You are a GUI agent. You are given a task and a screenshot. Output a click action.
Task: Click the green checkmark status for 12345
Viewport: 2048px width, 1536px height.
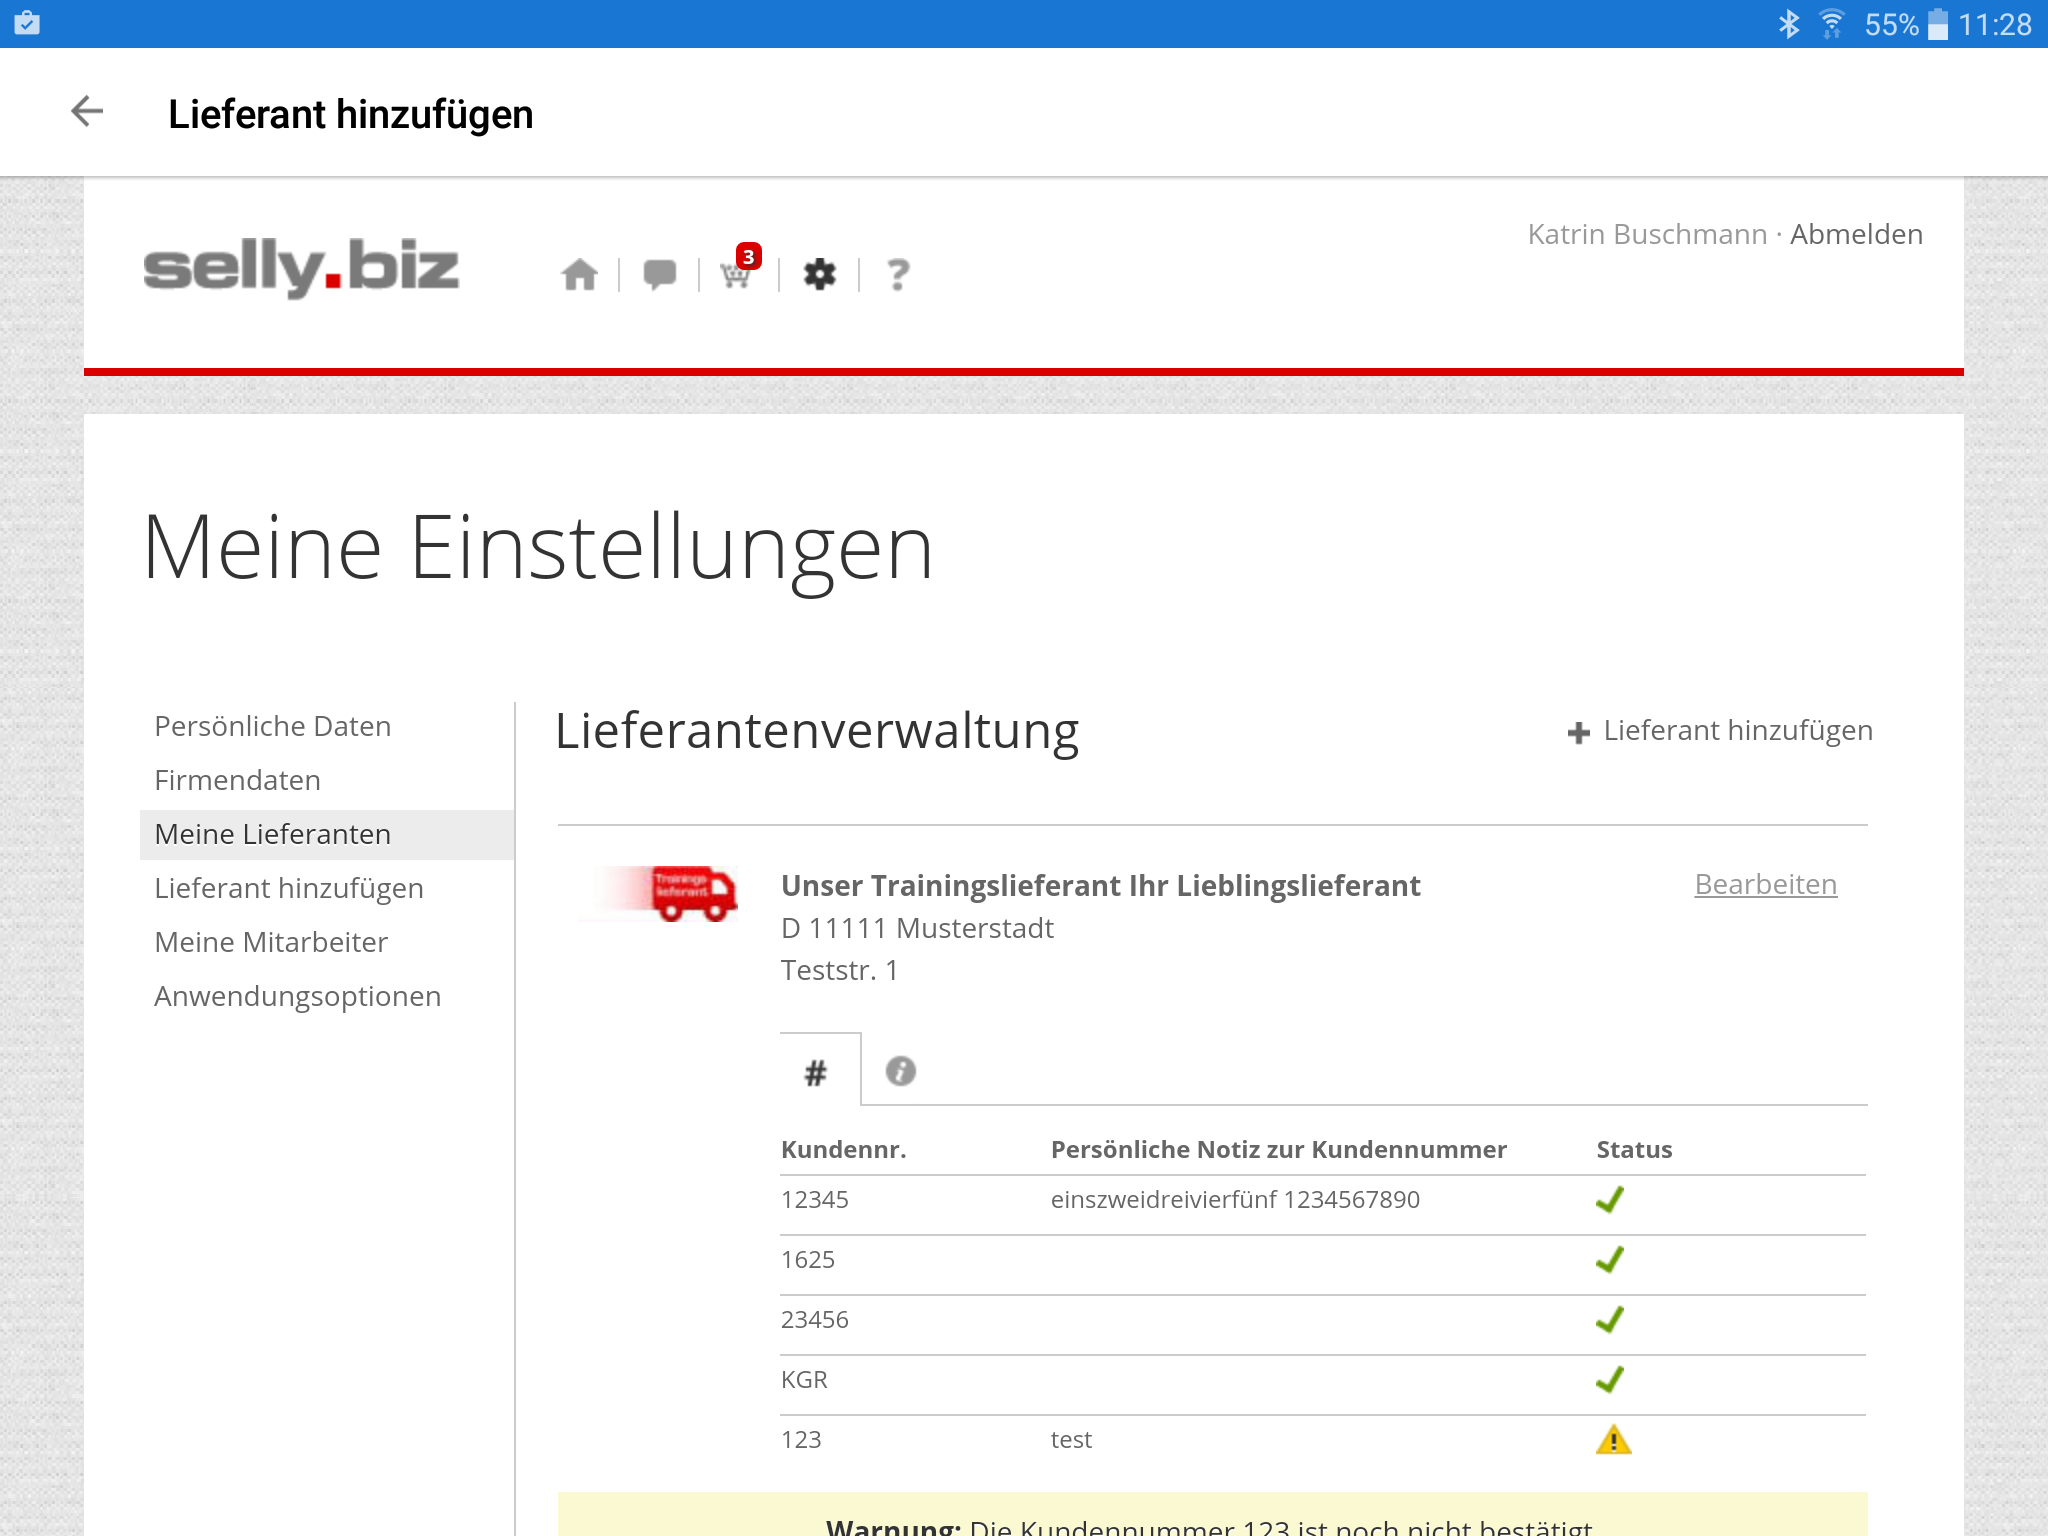[1610, 1200]
